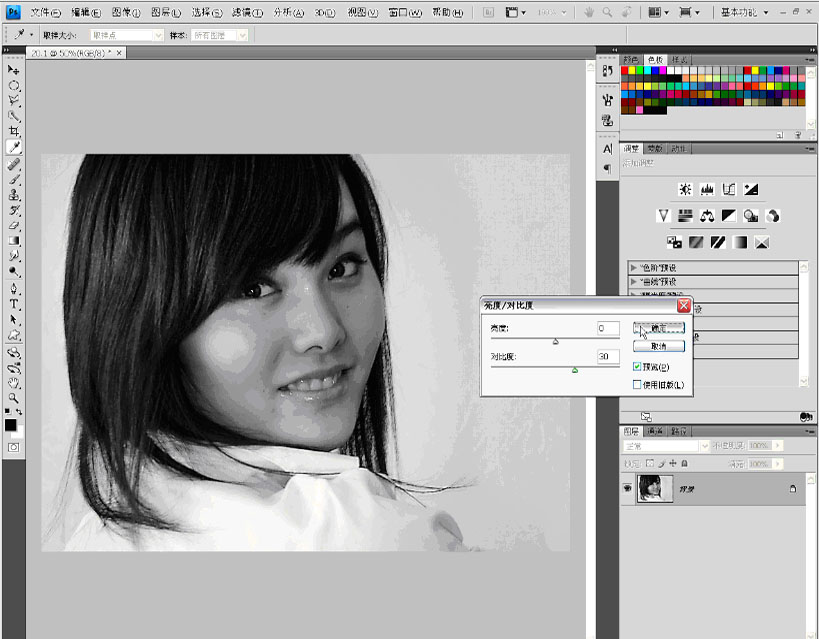Click the contrast slider handle

click(x=575, y=370)
